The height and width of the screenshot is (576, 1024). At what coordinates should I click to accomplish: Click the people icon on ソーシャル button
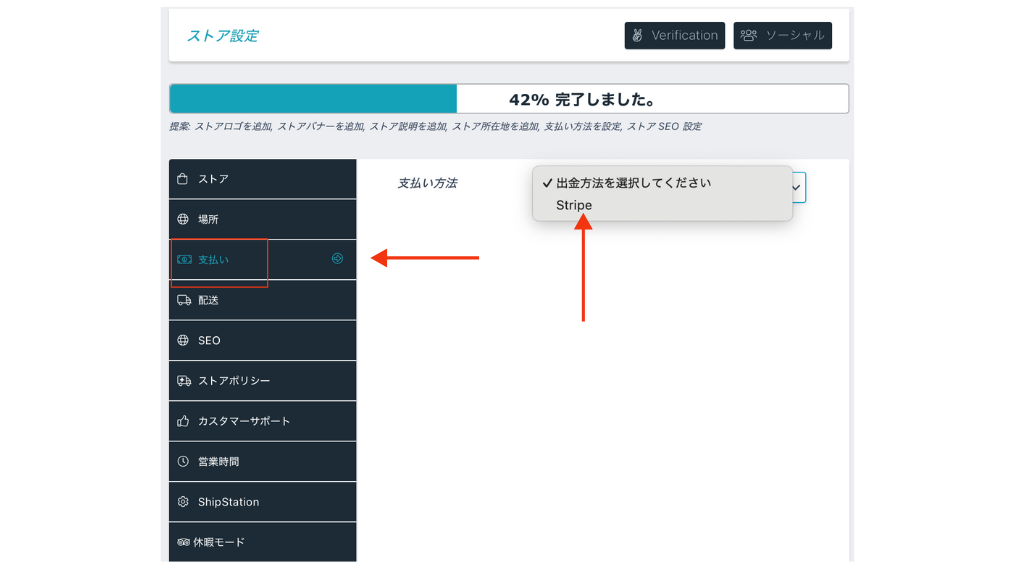point(748,35)
